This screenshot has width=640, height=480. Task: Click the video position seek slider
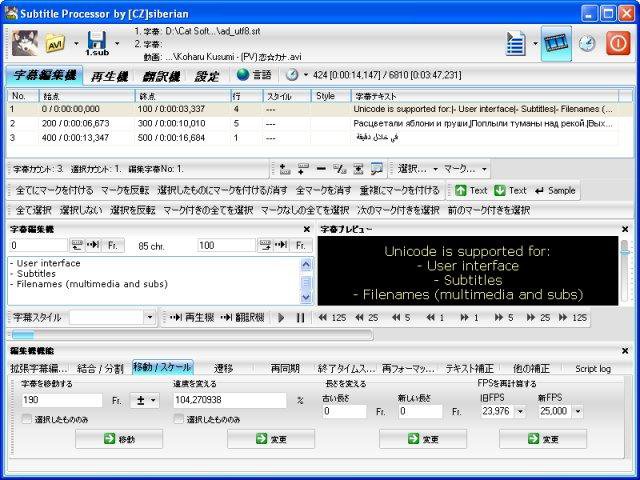[192, 335]
